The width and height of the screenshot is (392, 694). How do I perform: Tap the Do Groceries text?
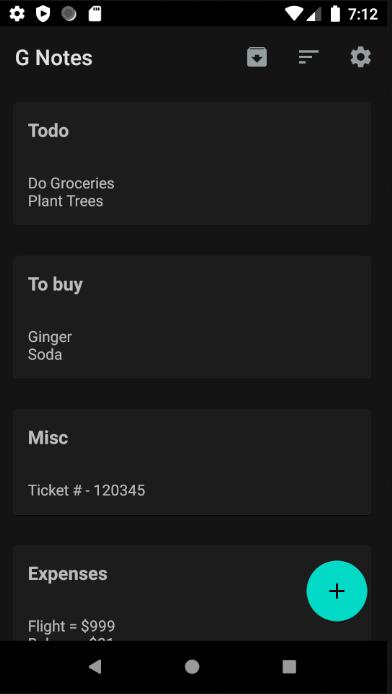[x=71, y=183]
